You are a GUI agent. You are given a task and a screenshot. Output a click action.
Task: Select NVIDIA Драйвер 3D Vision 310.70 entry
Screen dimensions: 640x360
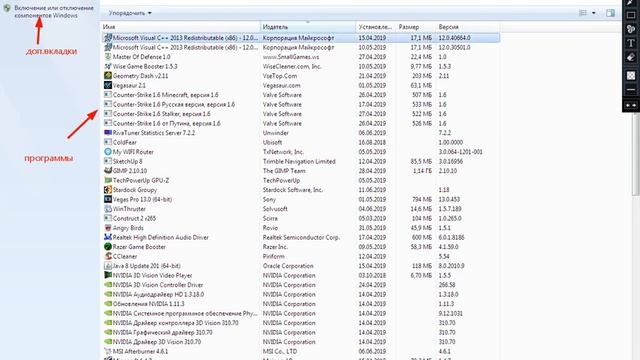tap(300, 342)
